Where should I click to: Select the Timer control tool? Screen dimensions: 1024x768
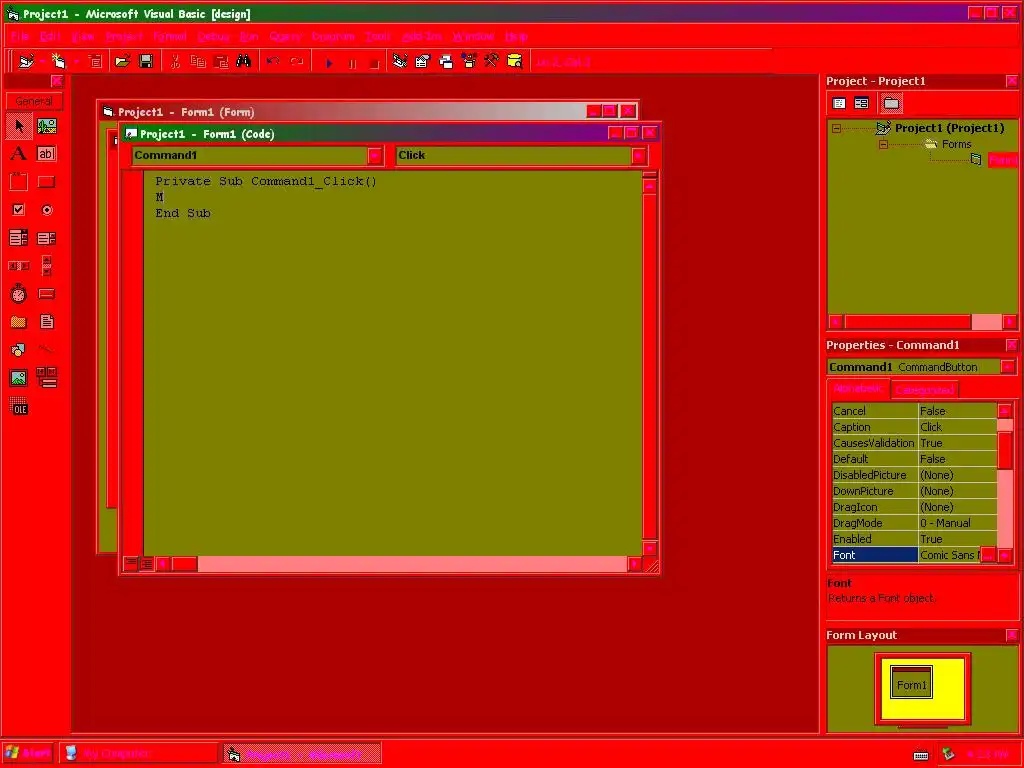(x=19, y=294)
